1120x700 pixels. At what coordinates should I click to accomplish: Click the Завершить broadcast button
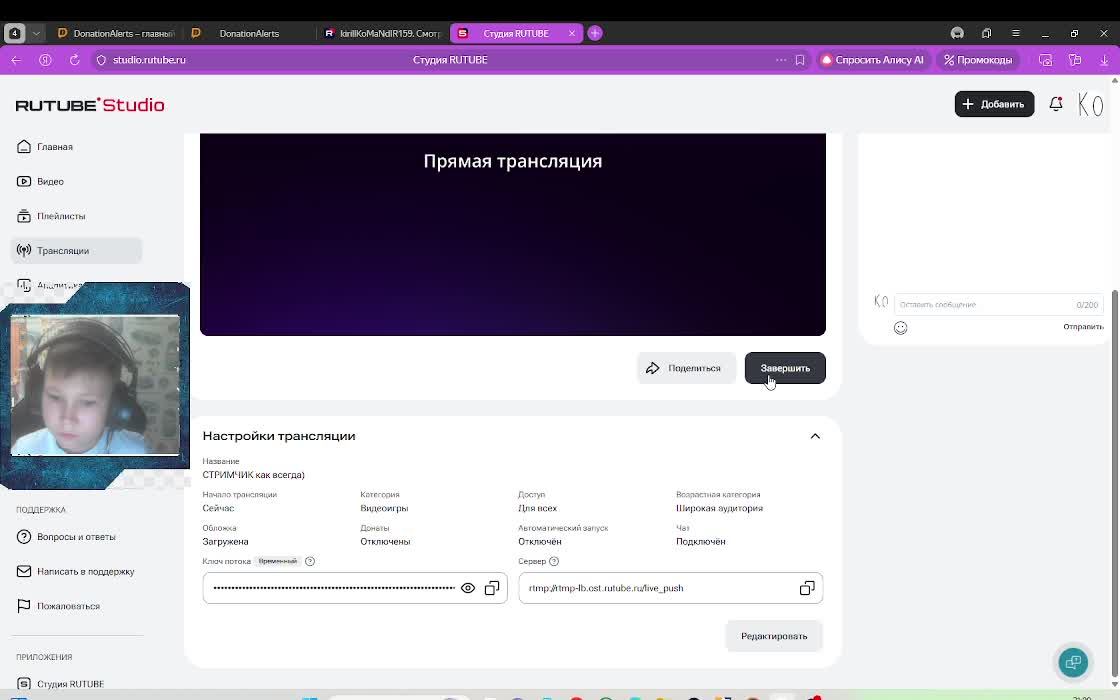785,368
